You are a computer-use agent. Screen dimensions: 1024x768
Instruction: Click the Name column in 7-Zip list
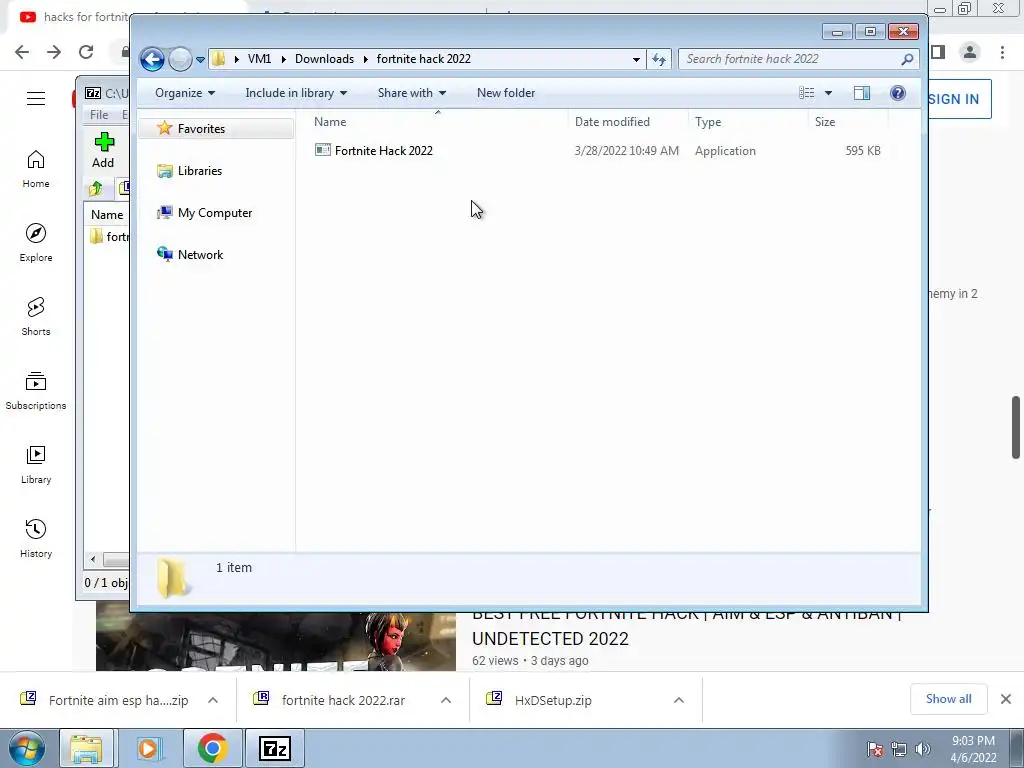pyautogui.click(x=107, y=215)
